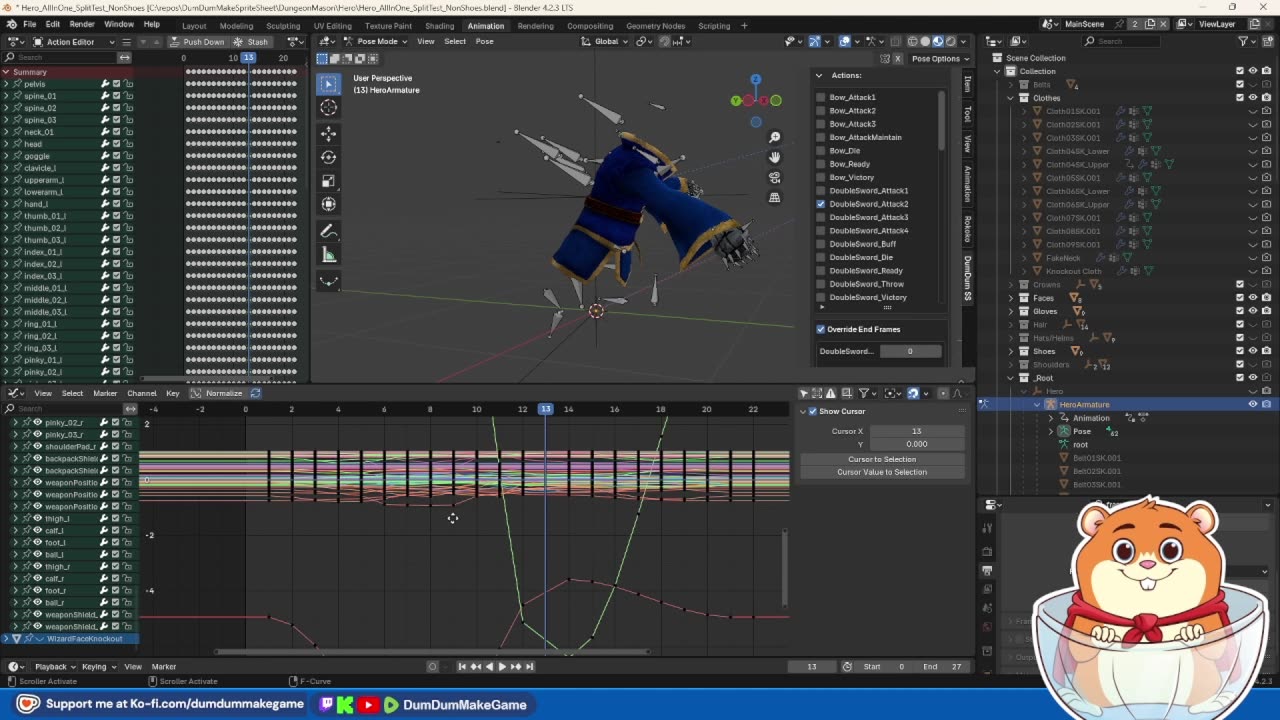Image resolution: width=1280 pixels, height=720 pixels.
Task: Switch to the Rendering workspace tab
Action: 535,26
